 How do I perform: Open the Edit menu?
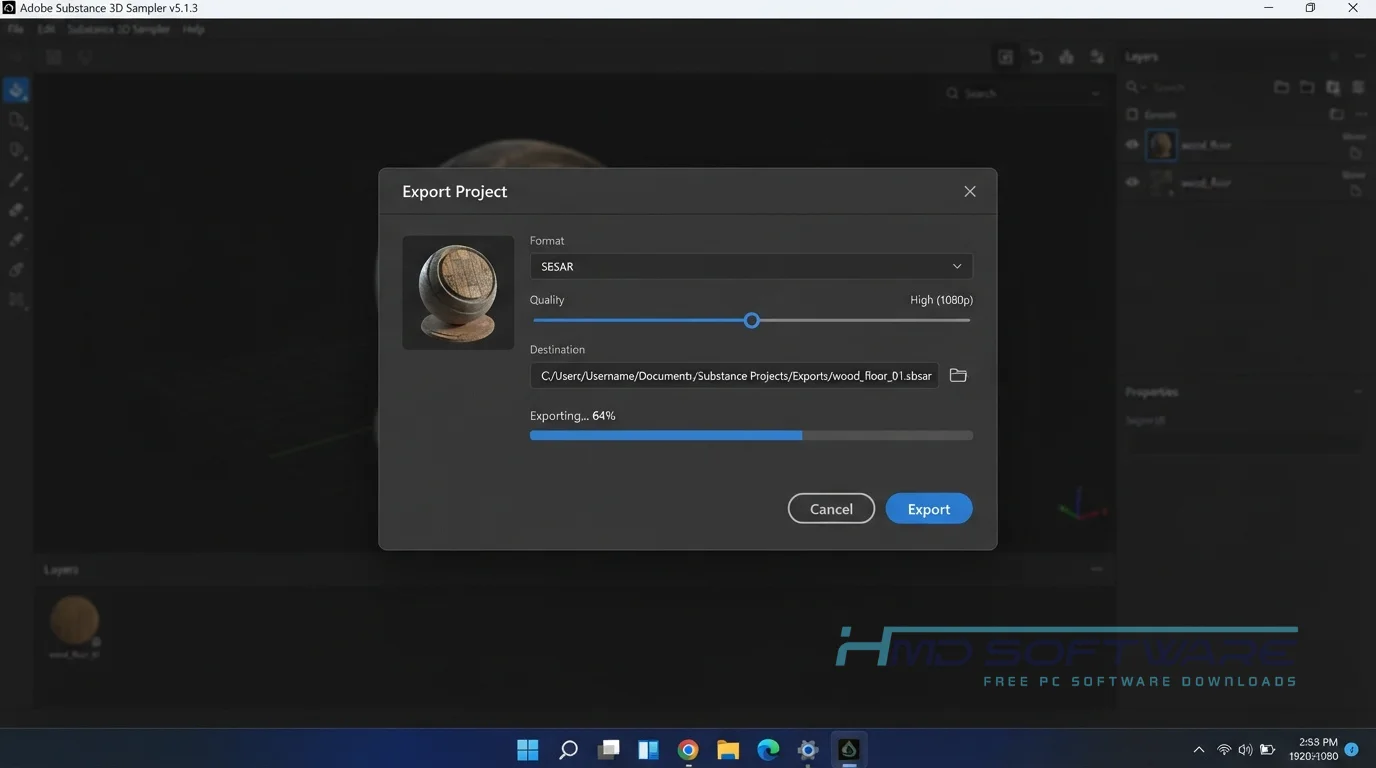(46, 29)
